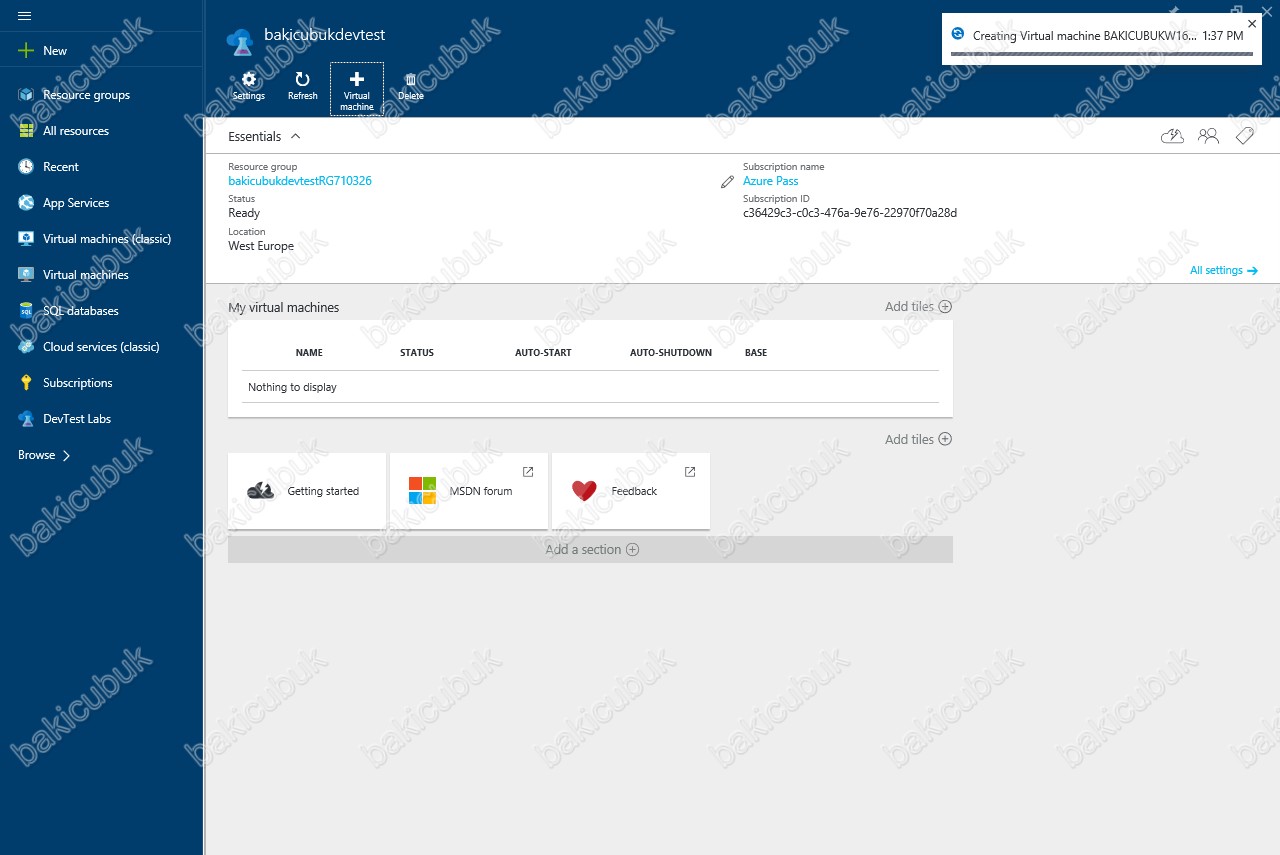This screenshot has width=1280, height=855.
Task: Open the Users access icon
Action: coord(1208,136)
